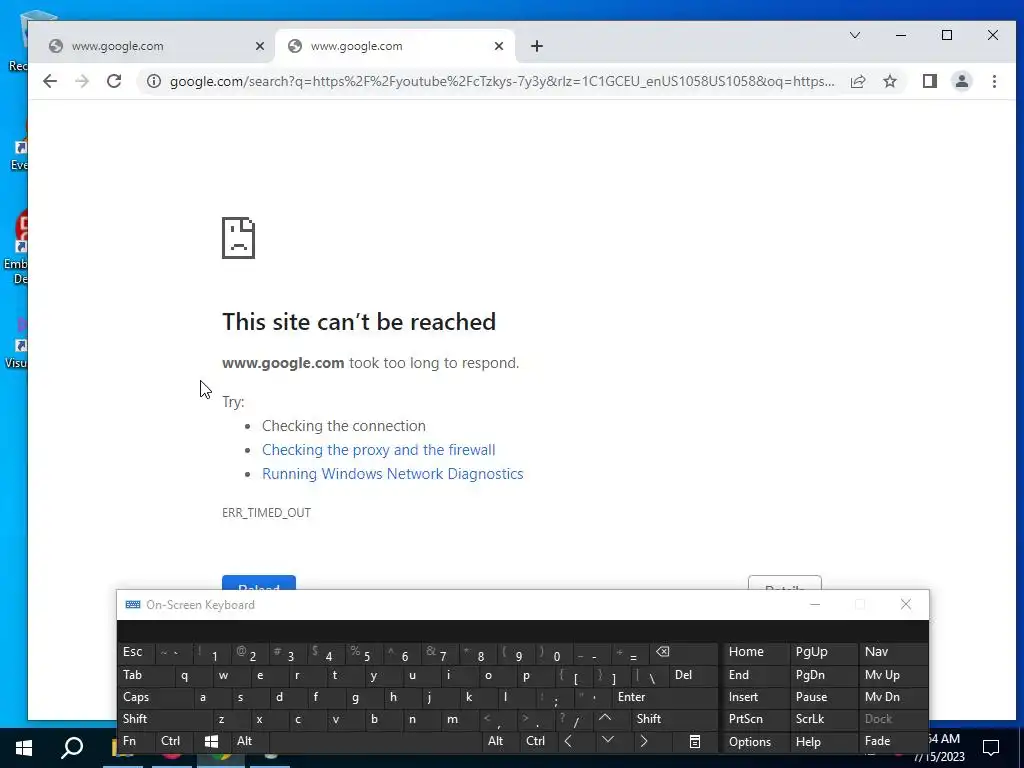Tap the Del key on On-Screen Keyboard
This screenshot has width=1024, height=768.
694,675
